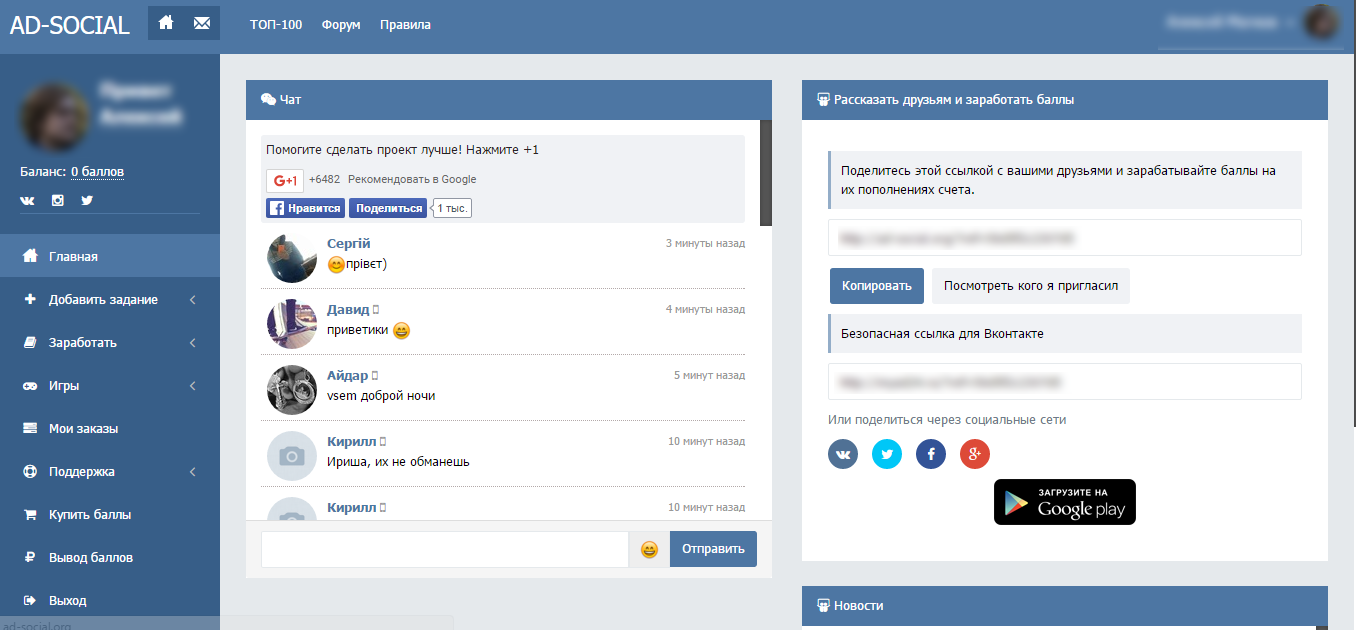Click the VK icon under balance

tap(27, 200)
